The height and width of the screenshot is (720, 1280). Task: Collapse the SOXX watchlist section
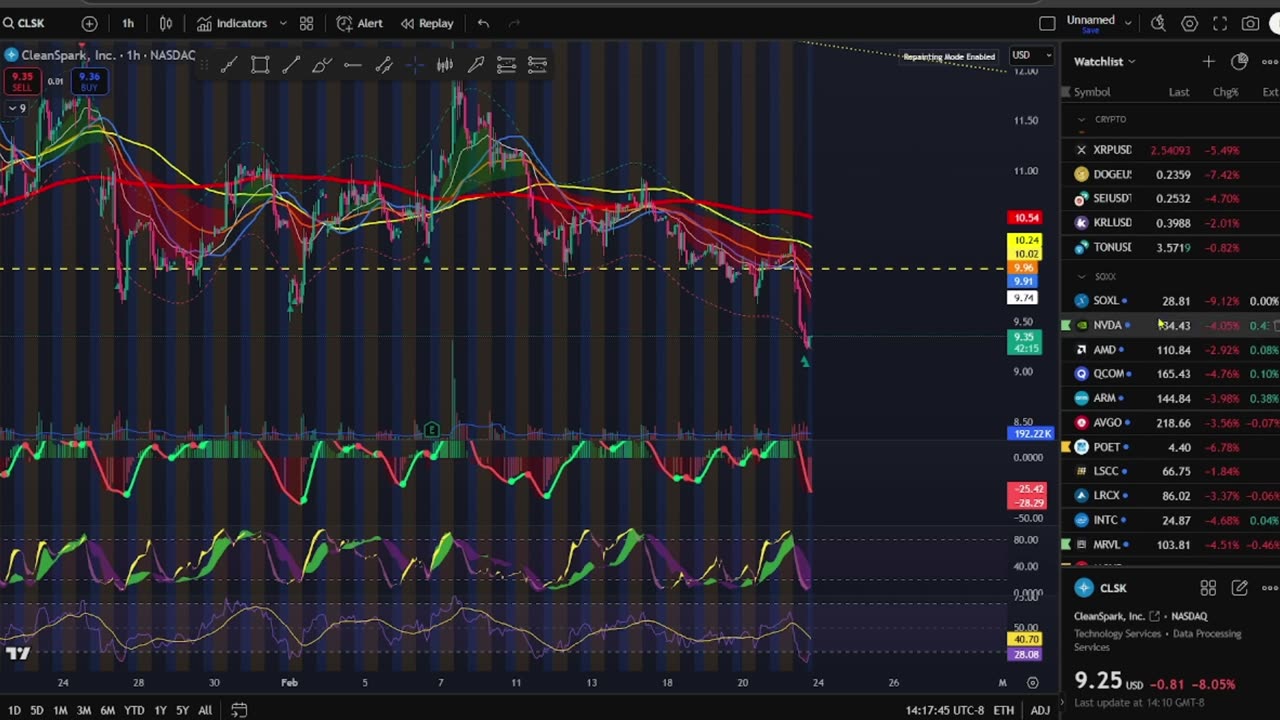coord(1081,276)
